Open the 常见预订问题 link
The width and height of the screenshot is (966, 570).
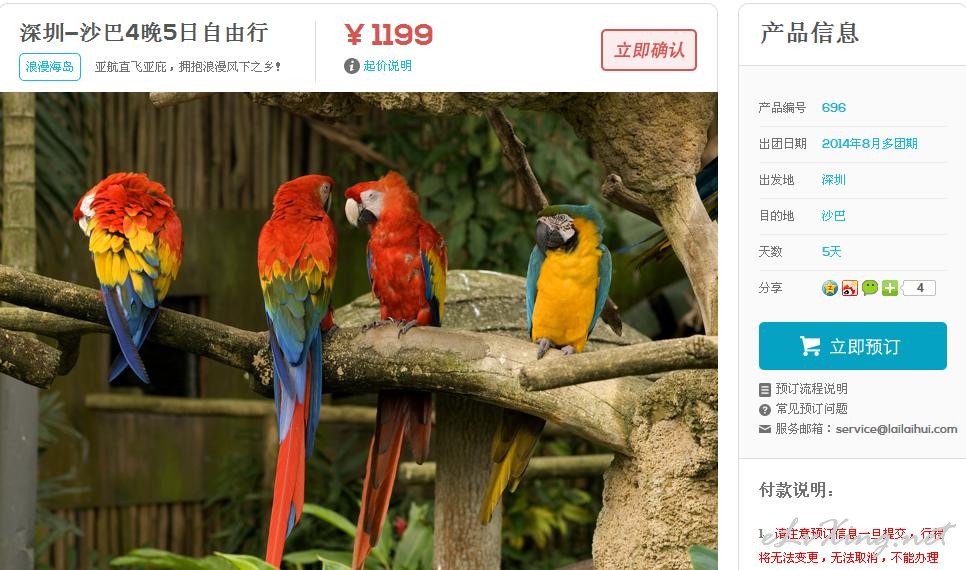pyautogui.click(x=811, y=409)
